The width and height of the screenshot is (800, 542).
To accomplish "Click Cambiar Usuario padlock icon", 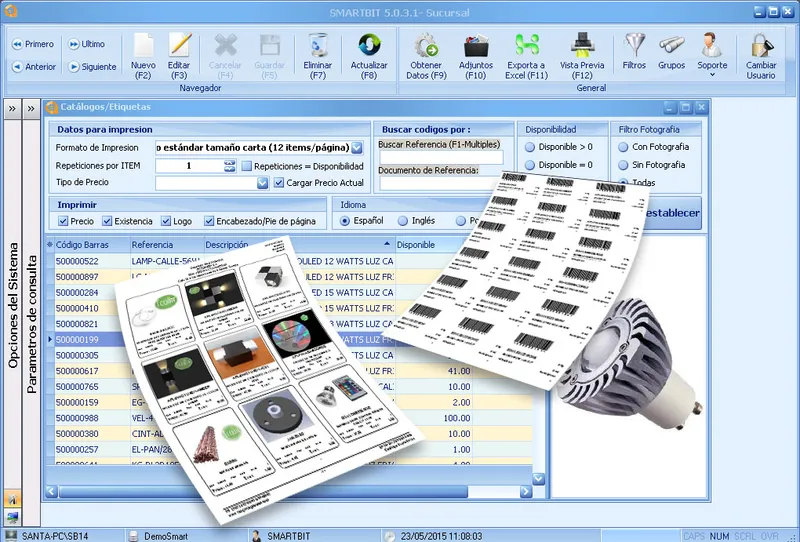I will pos(761,45).
